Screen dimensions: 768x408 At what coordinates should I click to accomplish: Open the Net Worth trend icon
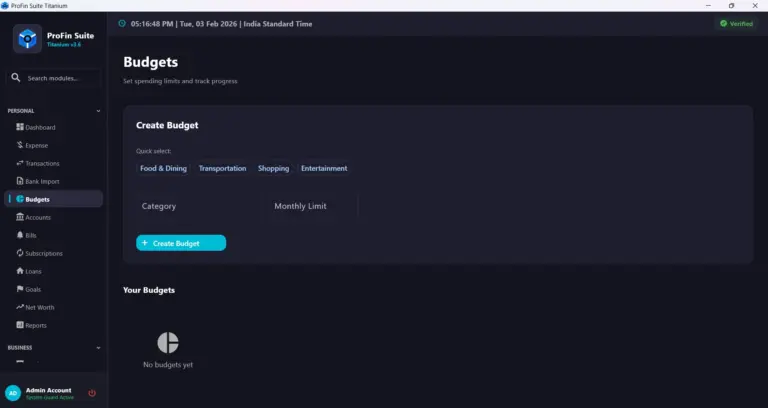pyautogui.click(x=20, y=307)
